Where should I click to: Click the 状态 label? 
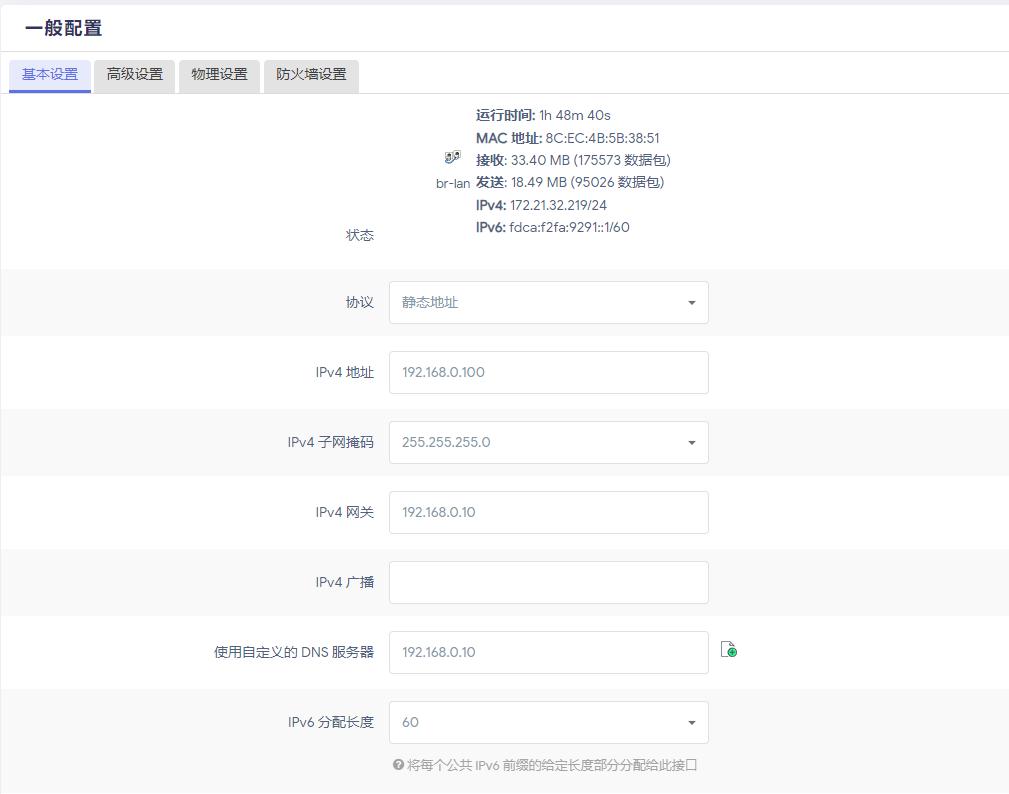[360, 235]
